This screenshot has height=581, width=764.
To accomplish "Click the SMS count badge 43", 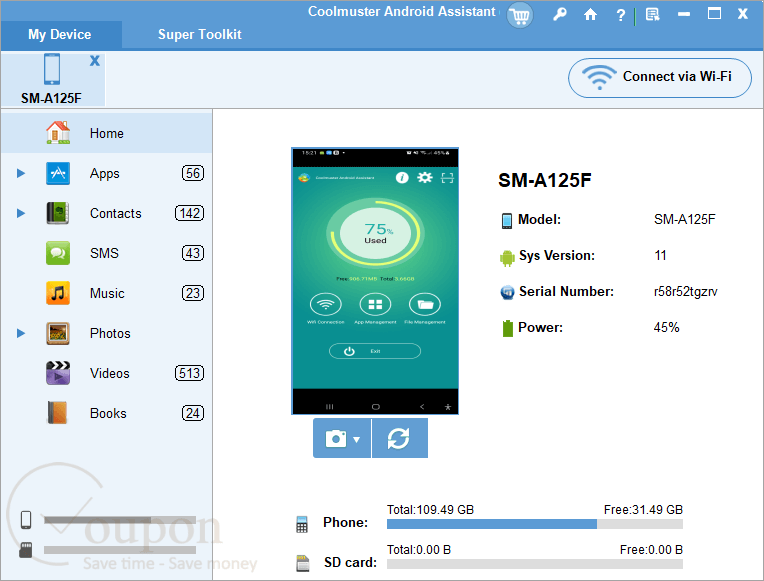I will coord(193,253).
